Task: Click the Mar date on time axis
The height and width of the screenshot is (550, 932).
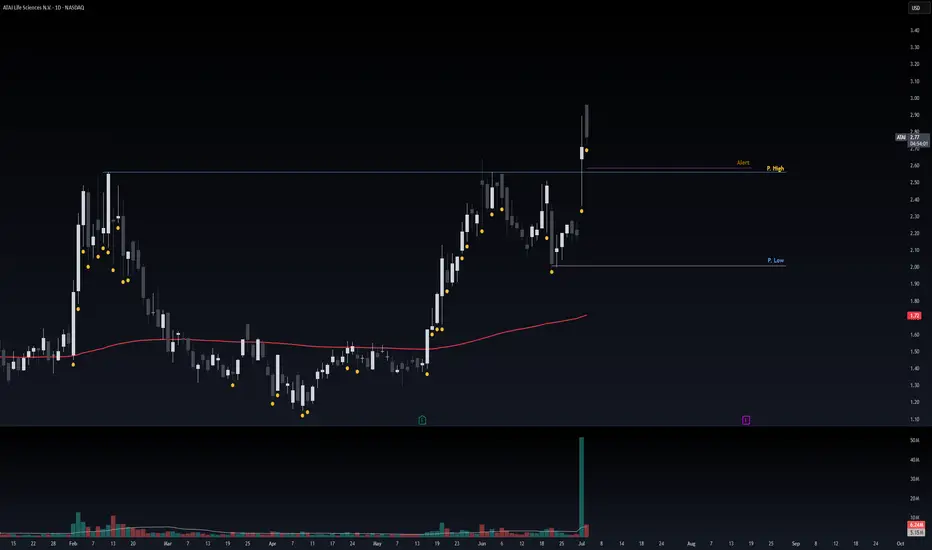Action: [x=168, y=543]
